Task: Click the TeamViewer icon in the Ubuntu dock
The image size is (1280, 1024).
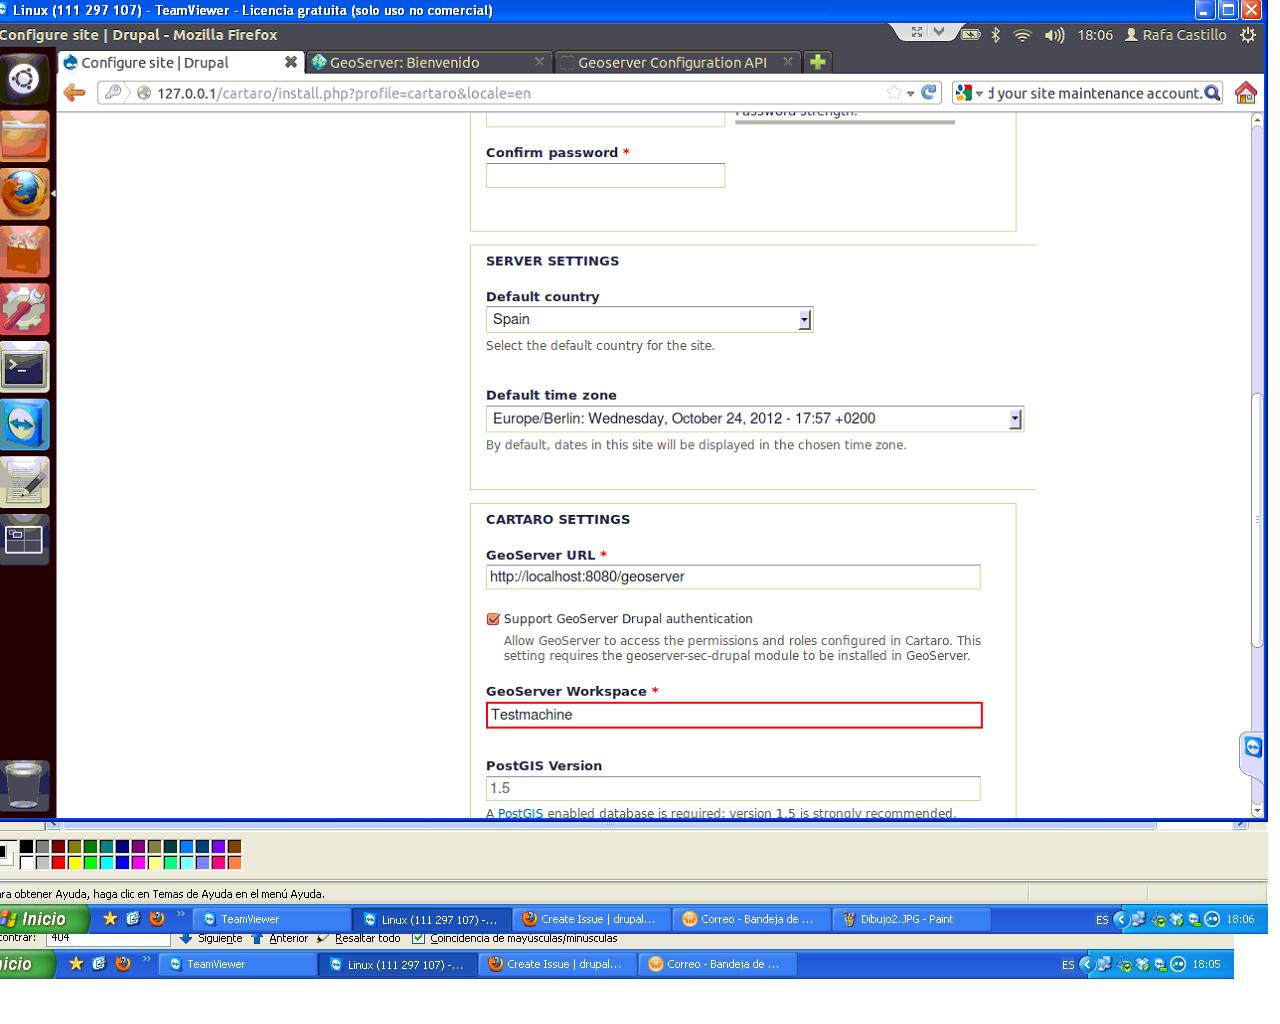Action: (24, 425)
